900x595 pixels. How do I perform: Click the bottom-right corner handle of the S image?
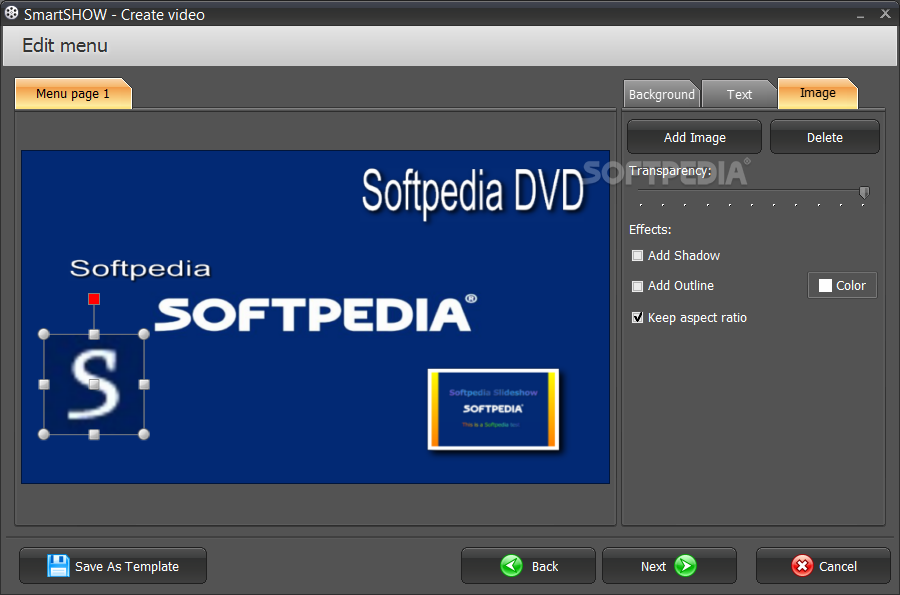[144, 434]
